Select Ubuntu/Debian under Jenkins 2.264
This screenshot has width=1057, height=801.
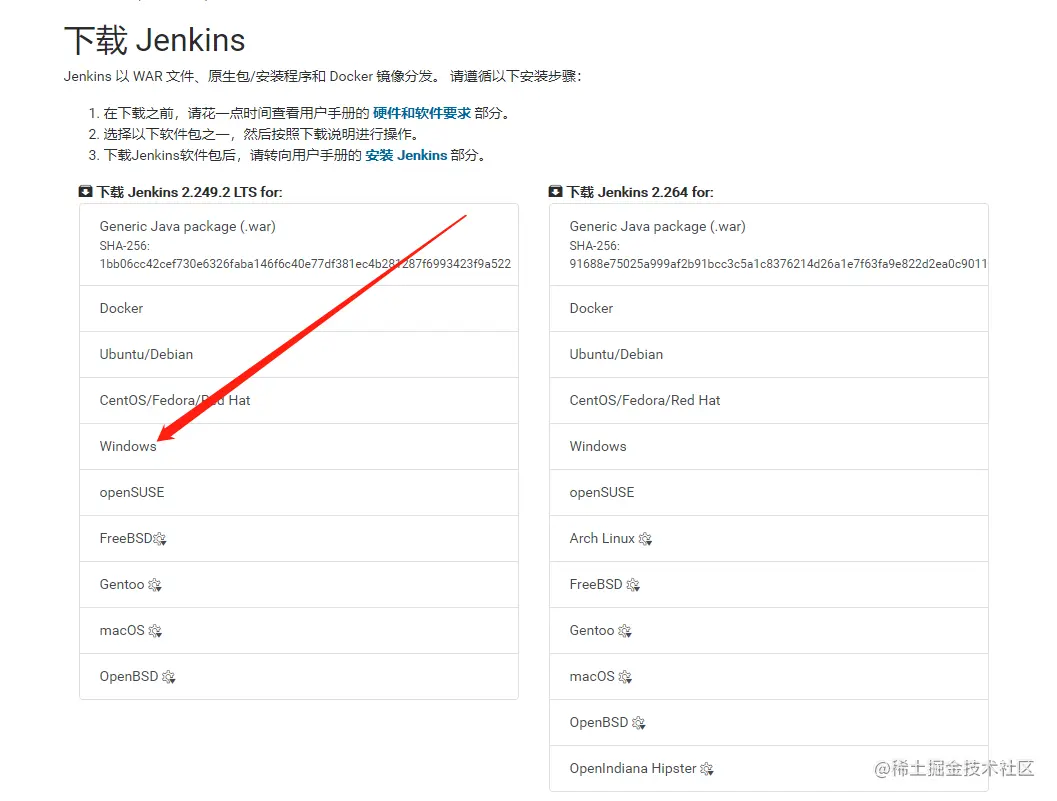(x=768, y=354)
